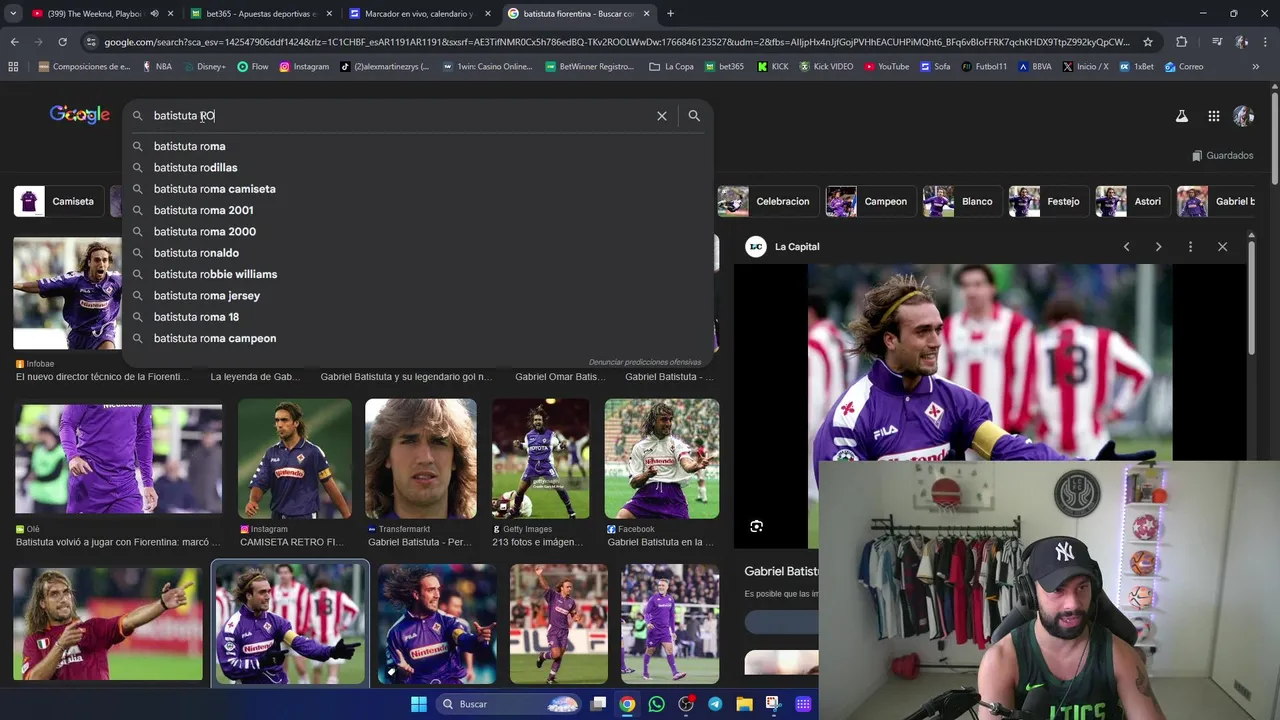Select suggestion 'batistuta roma camiseta'
Viewport: 1280px width, 720px height.
tap(418, 189)
